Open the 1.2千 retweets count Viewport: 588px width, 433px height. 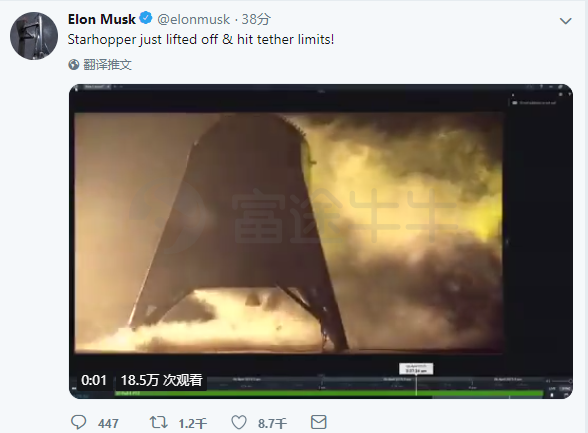click(x=192, y=424)
